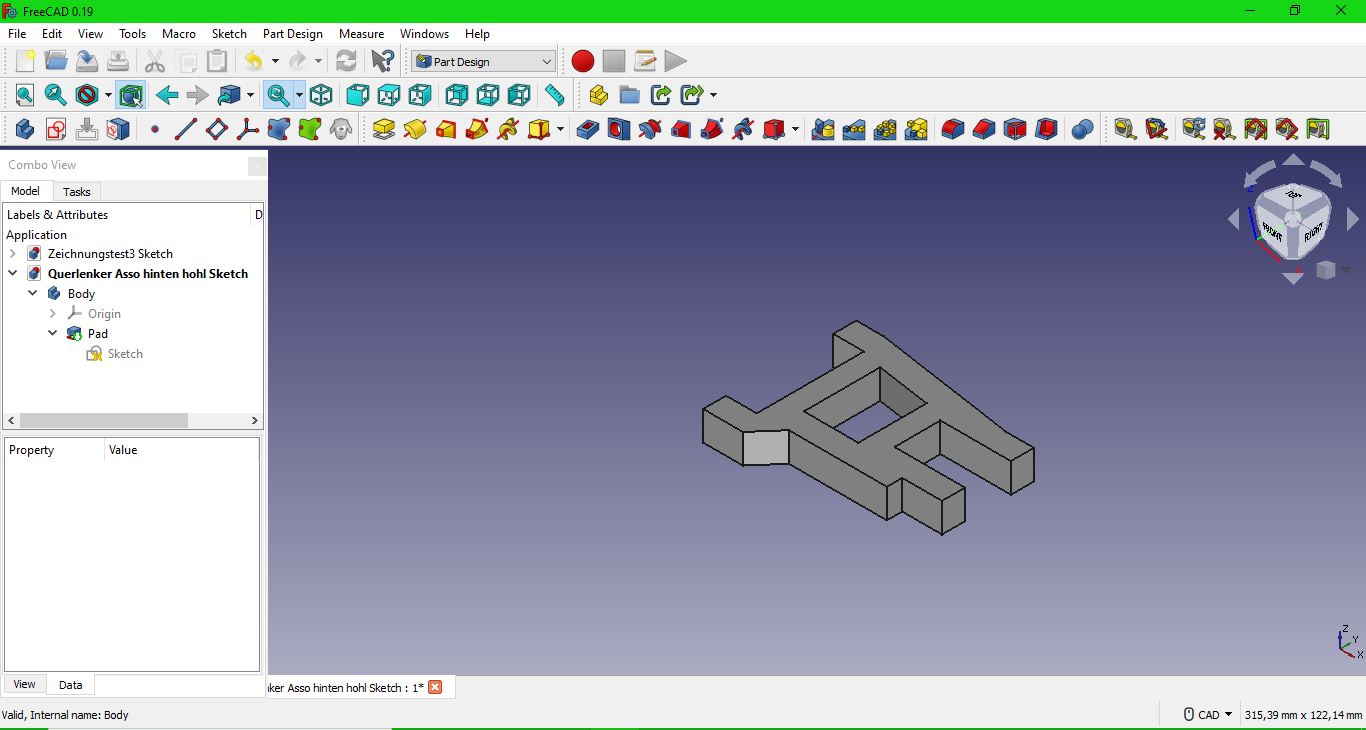Open the Macros dialog notepad icon
Viewport: 1366px width, 730px height.
(x=645, y=61)
